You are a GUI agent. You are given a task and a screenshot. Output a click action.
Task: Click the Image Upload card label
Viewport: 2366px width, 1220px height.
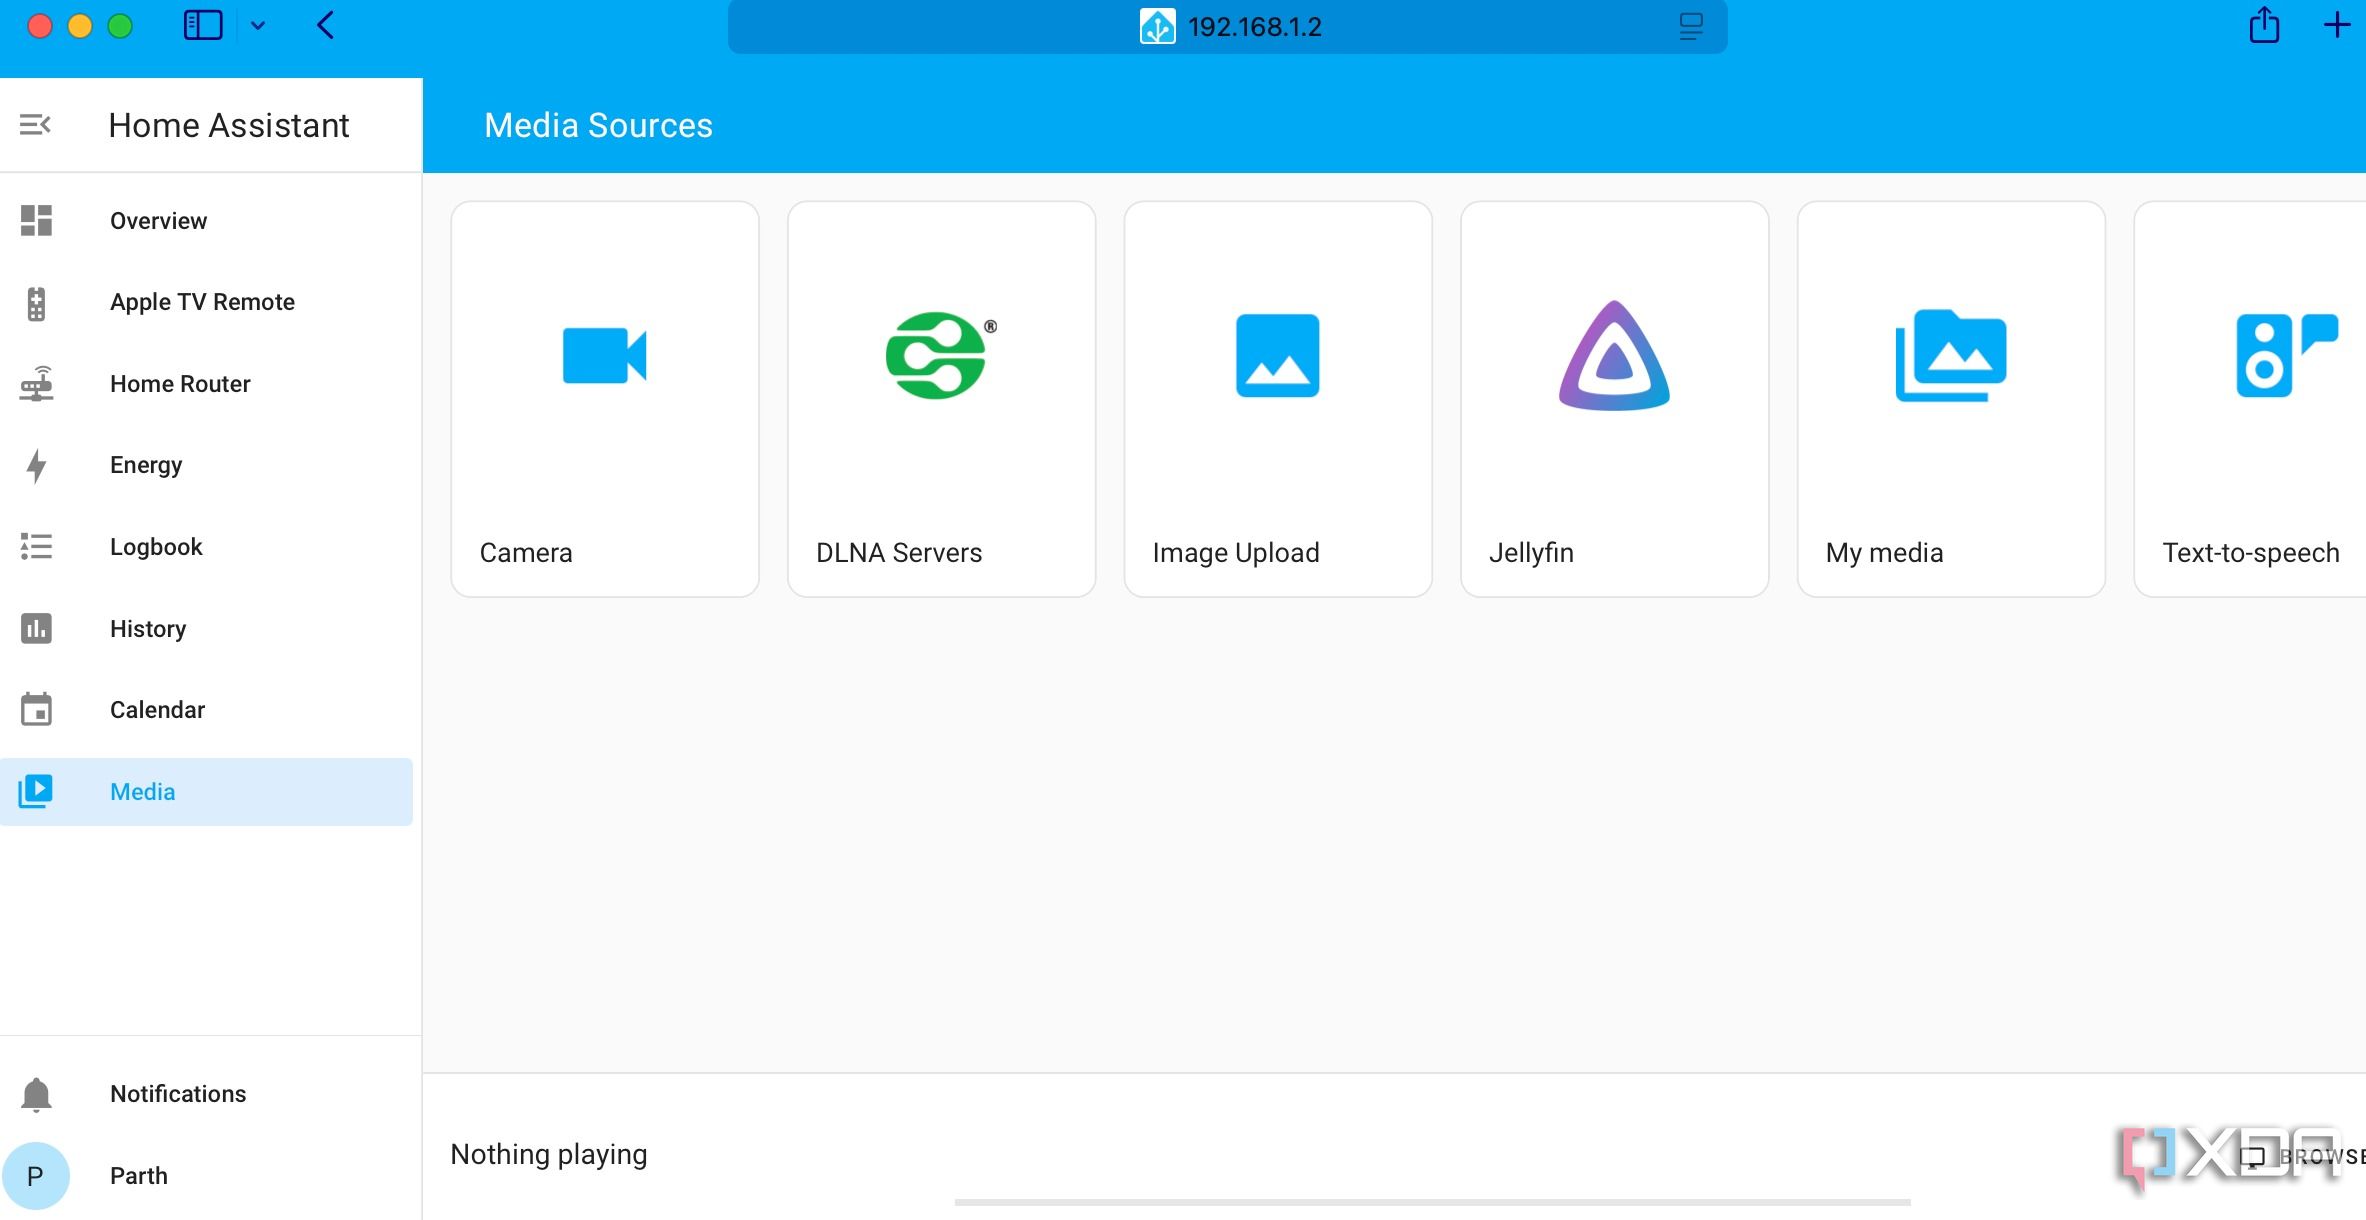(x=1236, y=553)
